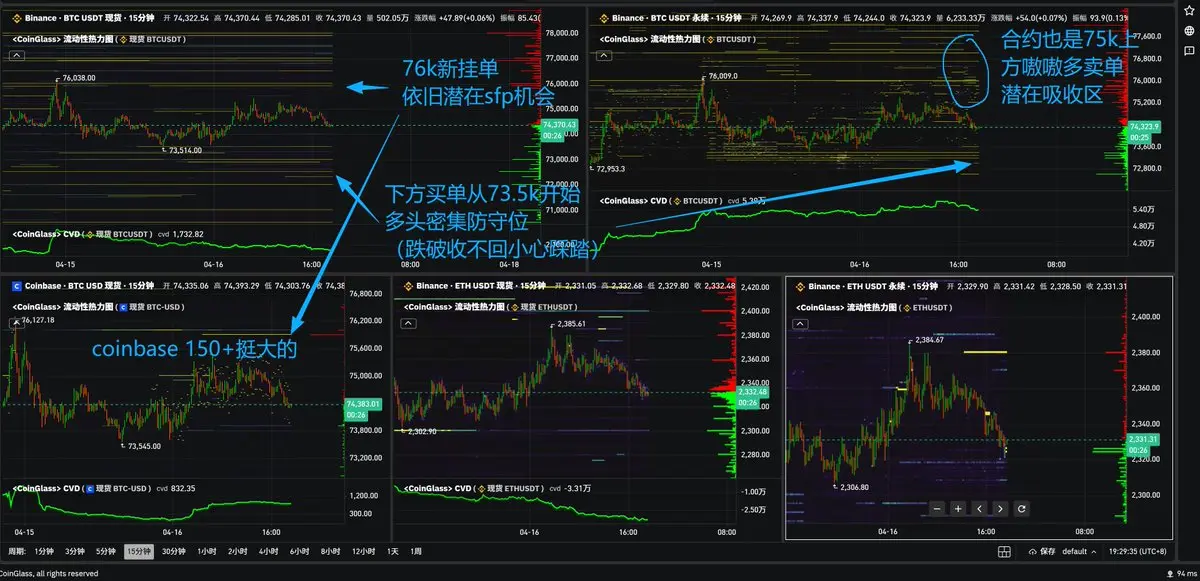The width and height of the screenshot is (1200, 581).
Task: Click the 76,009.0 high marker on BTC perpetual
Action: pos(723,76)
